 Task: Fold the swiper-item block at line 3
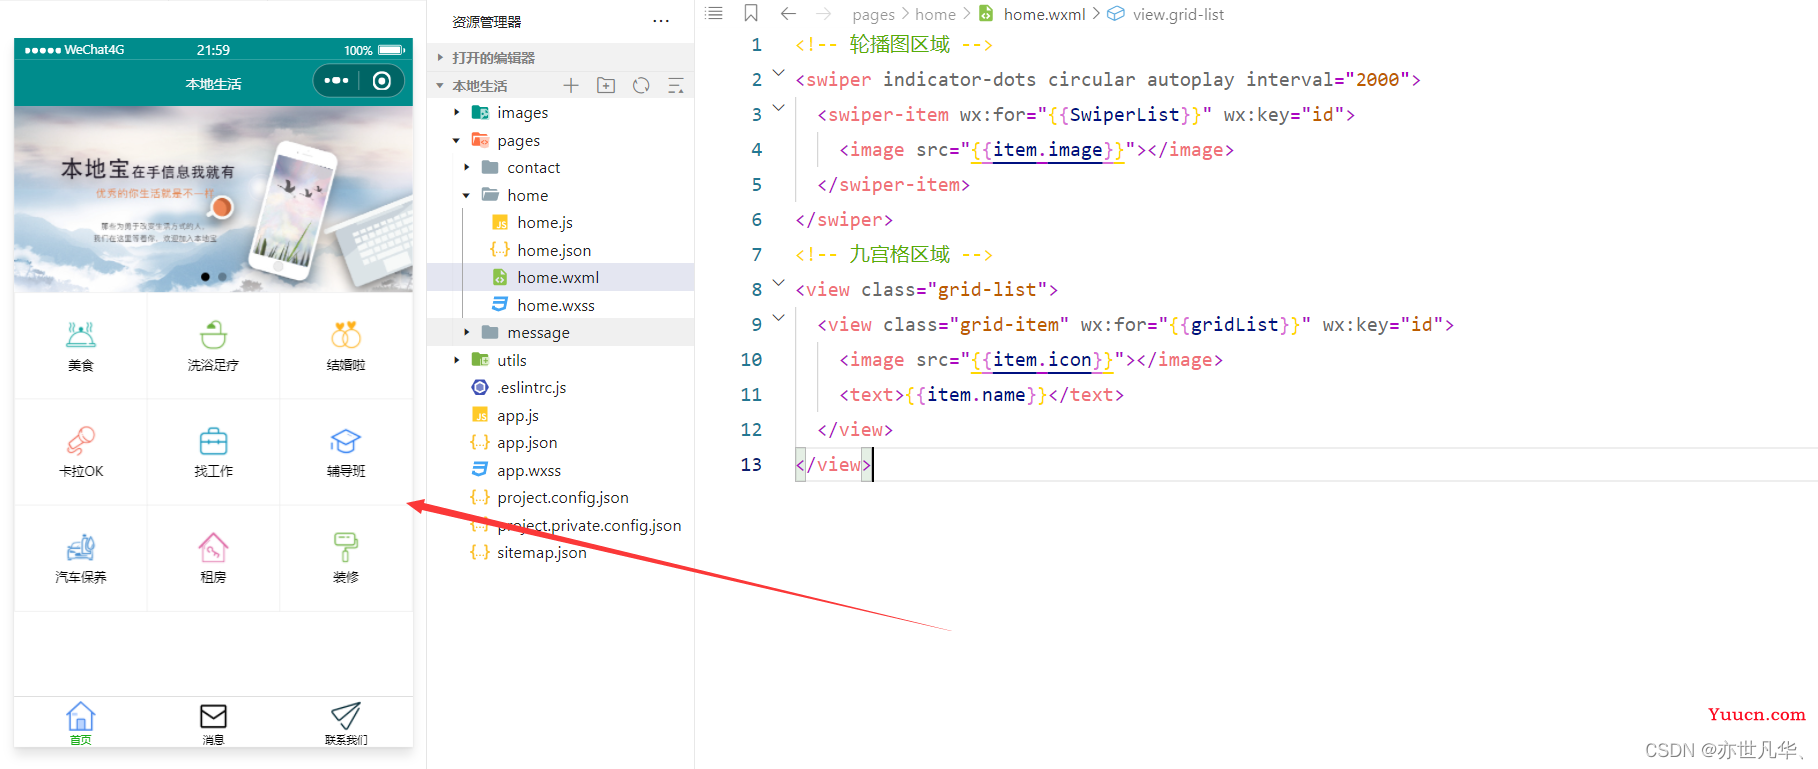(x=779, y=108)
